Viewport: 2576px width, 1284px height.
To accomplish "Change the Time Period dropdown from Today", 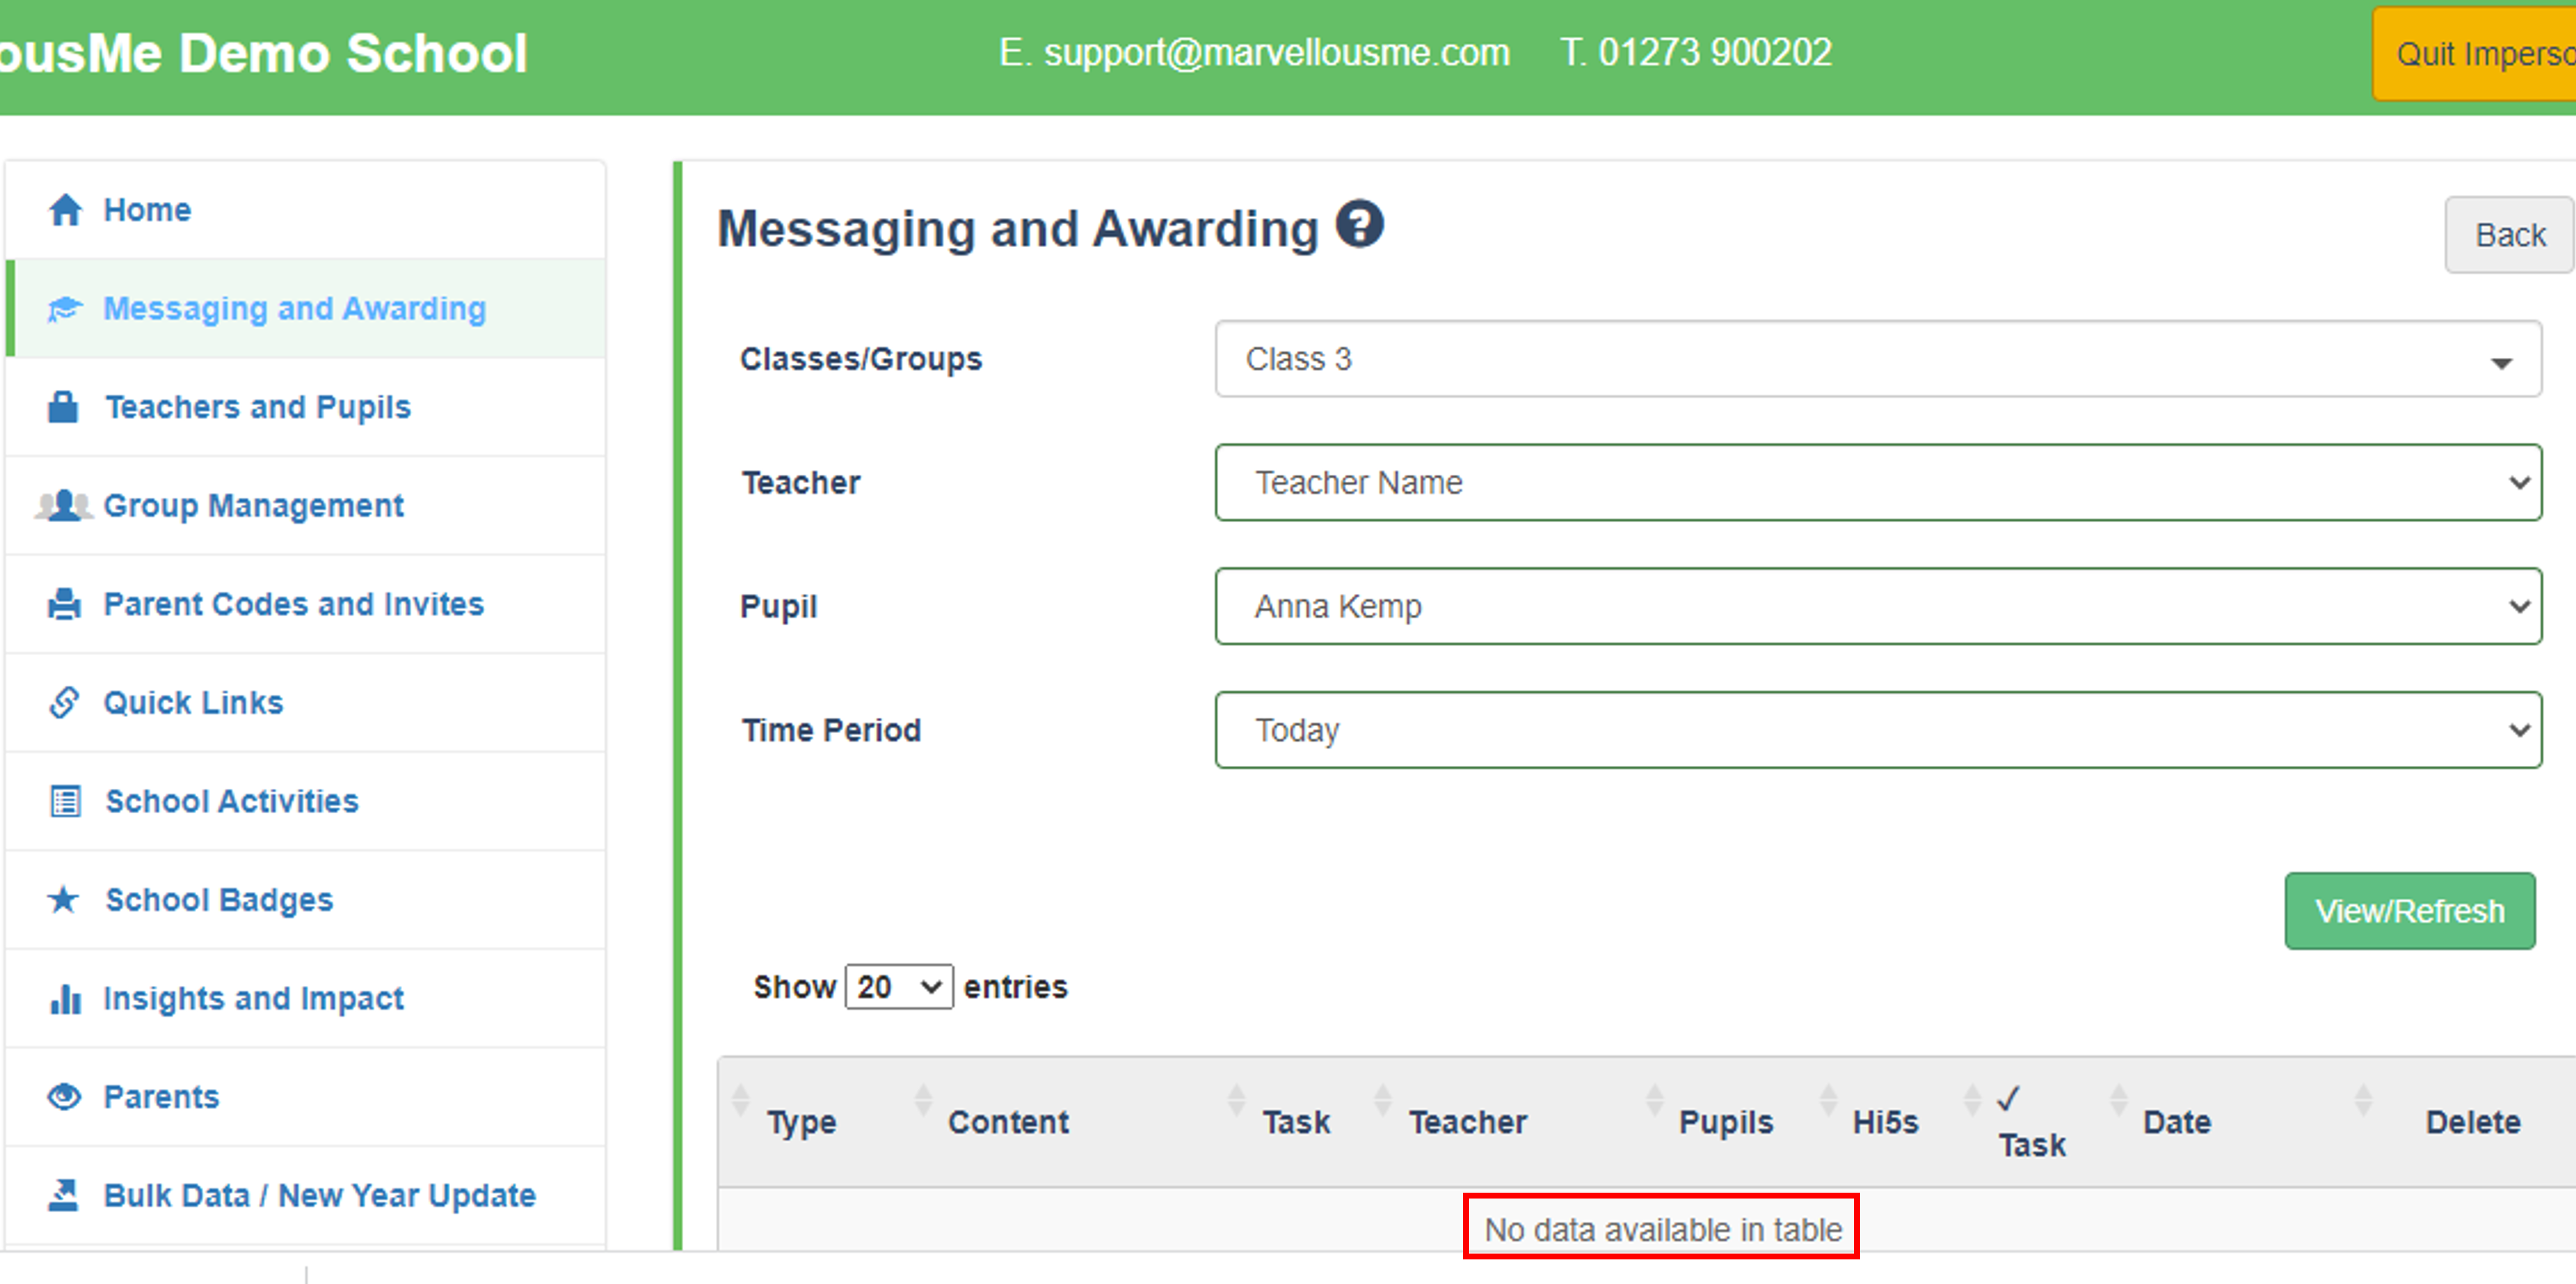I will click(x=1877, y=730).
